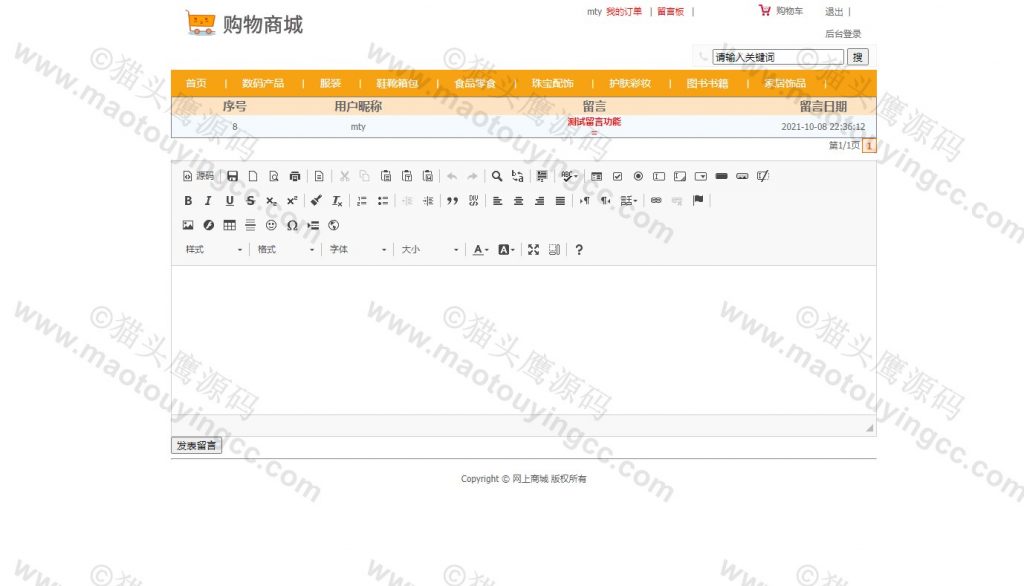Viewport: 1024px width, 586px height.
Task: Insert an Anchor flag
Action: 698,201
